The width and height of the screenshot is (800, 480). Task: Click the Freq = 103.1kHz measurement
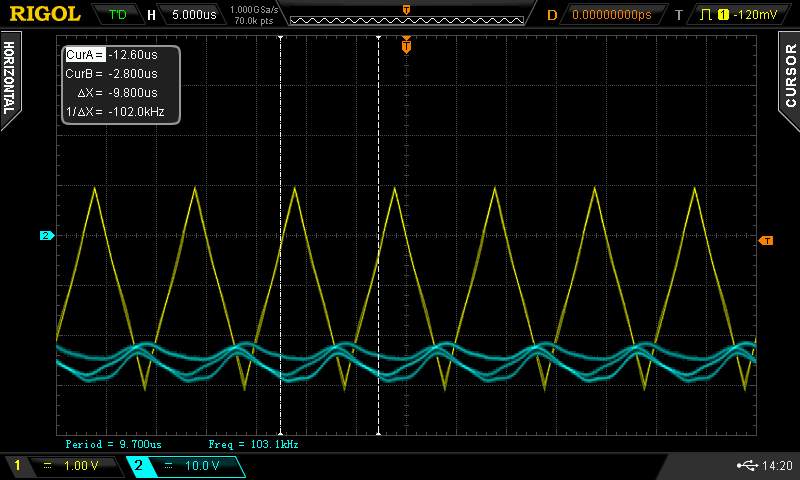tap(253, 443)
